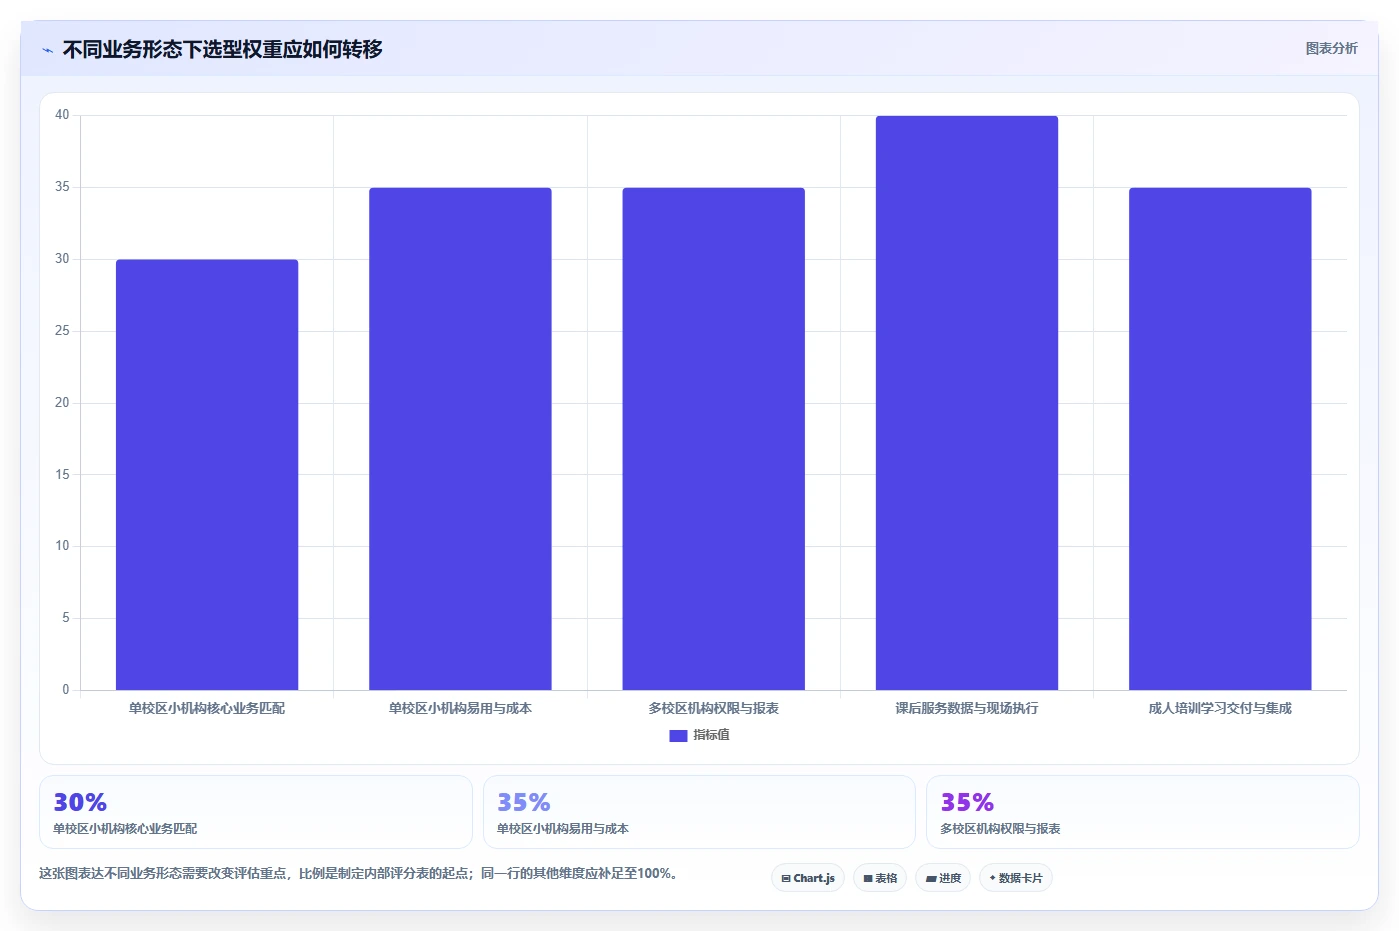
Task: Click the 单校区小机构核心业务匹配 bar
Action: coord(207,475)
